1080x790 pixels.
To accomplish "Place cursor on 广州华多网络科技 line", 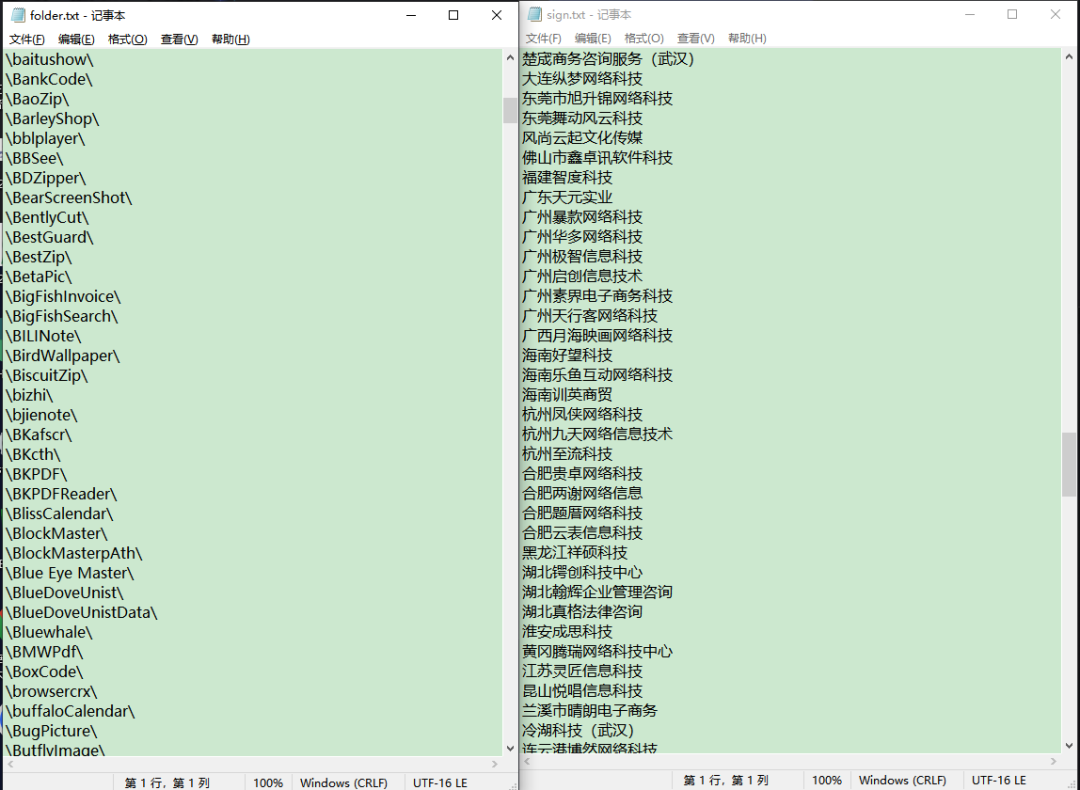I will (x=582, y=237).
